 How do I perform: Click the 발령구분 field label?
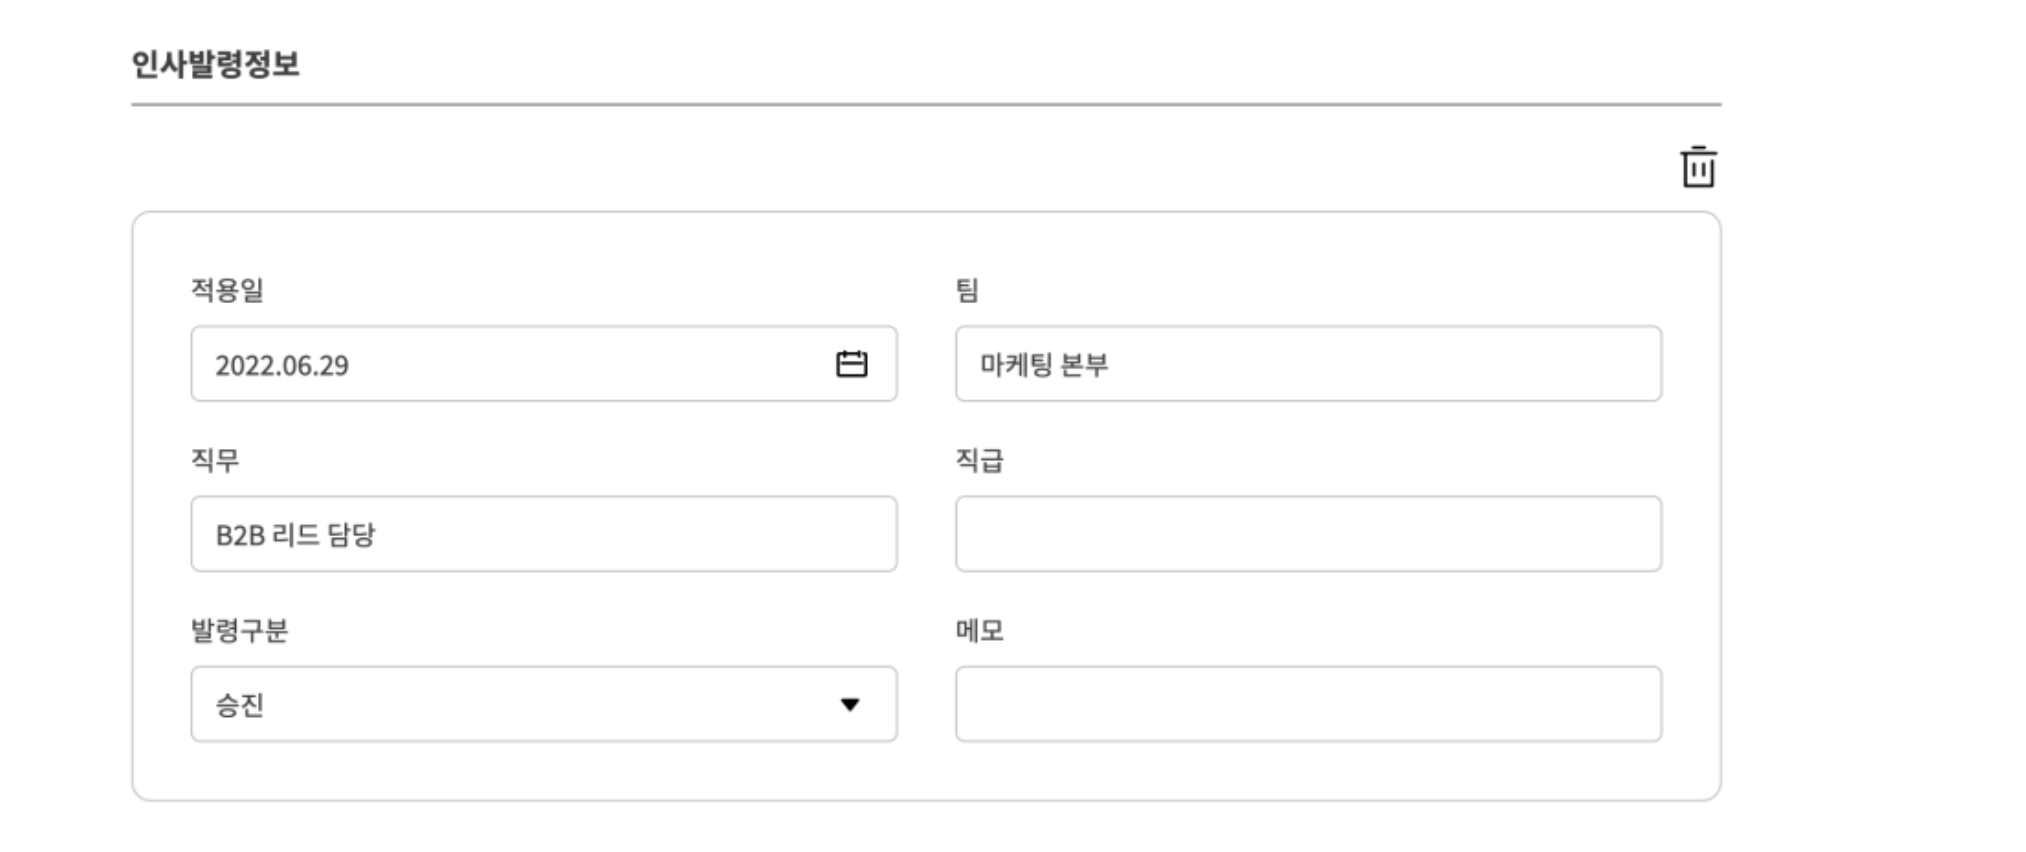(x=239, y=631)
